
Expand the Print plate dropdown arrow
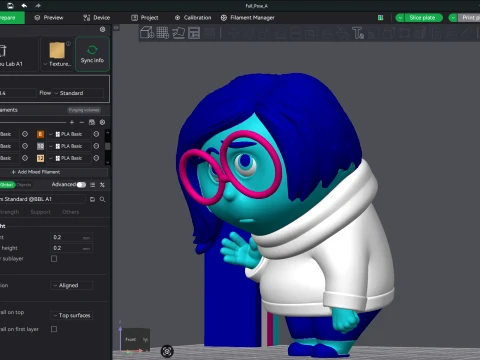point(453,18)
